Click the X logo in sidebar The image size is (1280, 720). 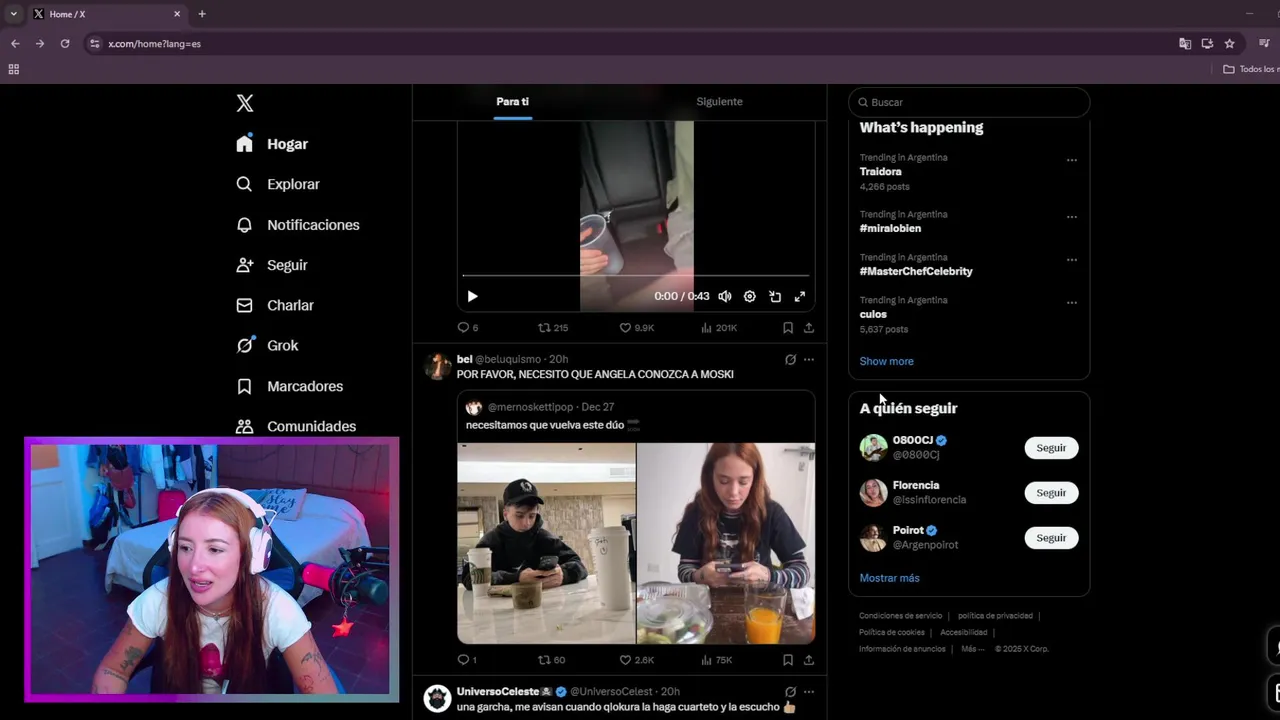pos(245,103)
